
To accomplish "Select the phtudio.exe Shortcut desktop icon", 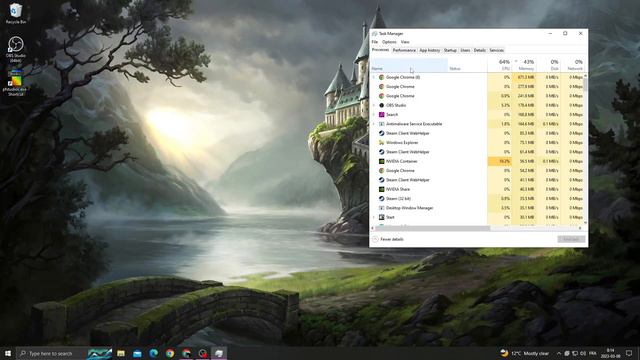I will click(16, 84).
